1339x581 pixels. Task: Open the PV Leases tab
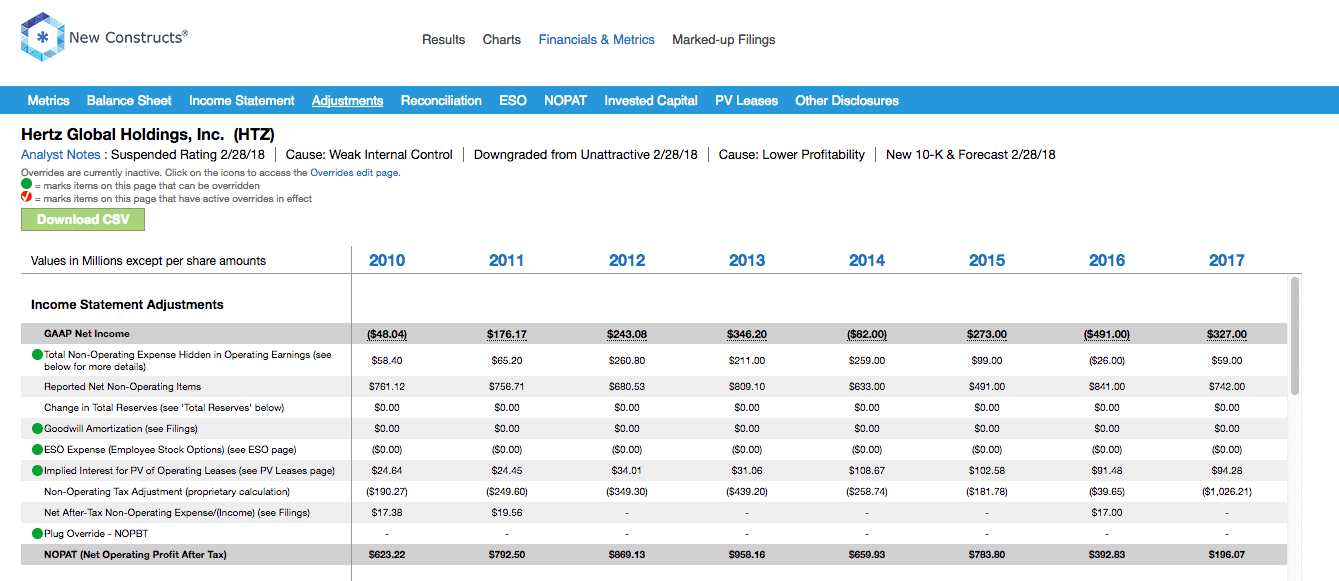point(746,100)
